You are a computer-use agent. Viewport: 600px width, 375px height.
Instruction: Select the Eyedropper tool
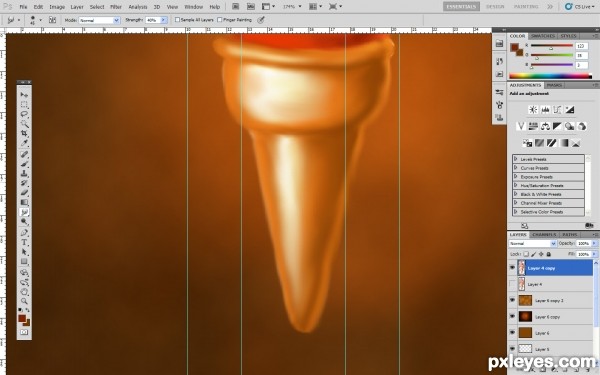point(24,143)
